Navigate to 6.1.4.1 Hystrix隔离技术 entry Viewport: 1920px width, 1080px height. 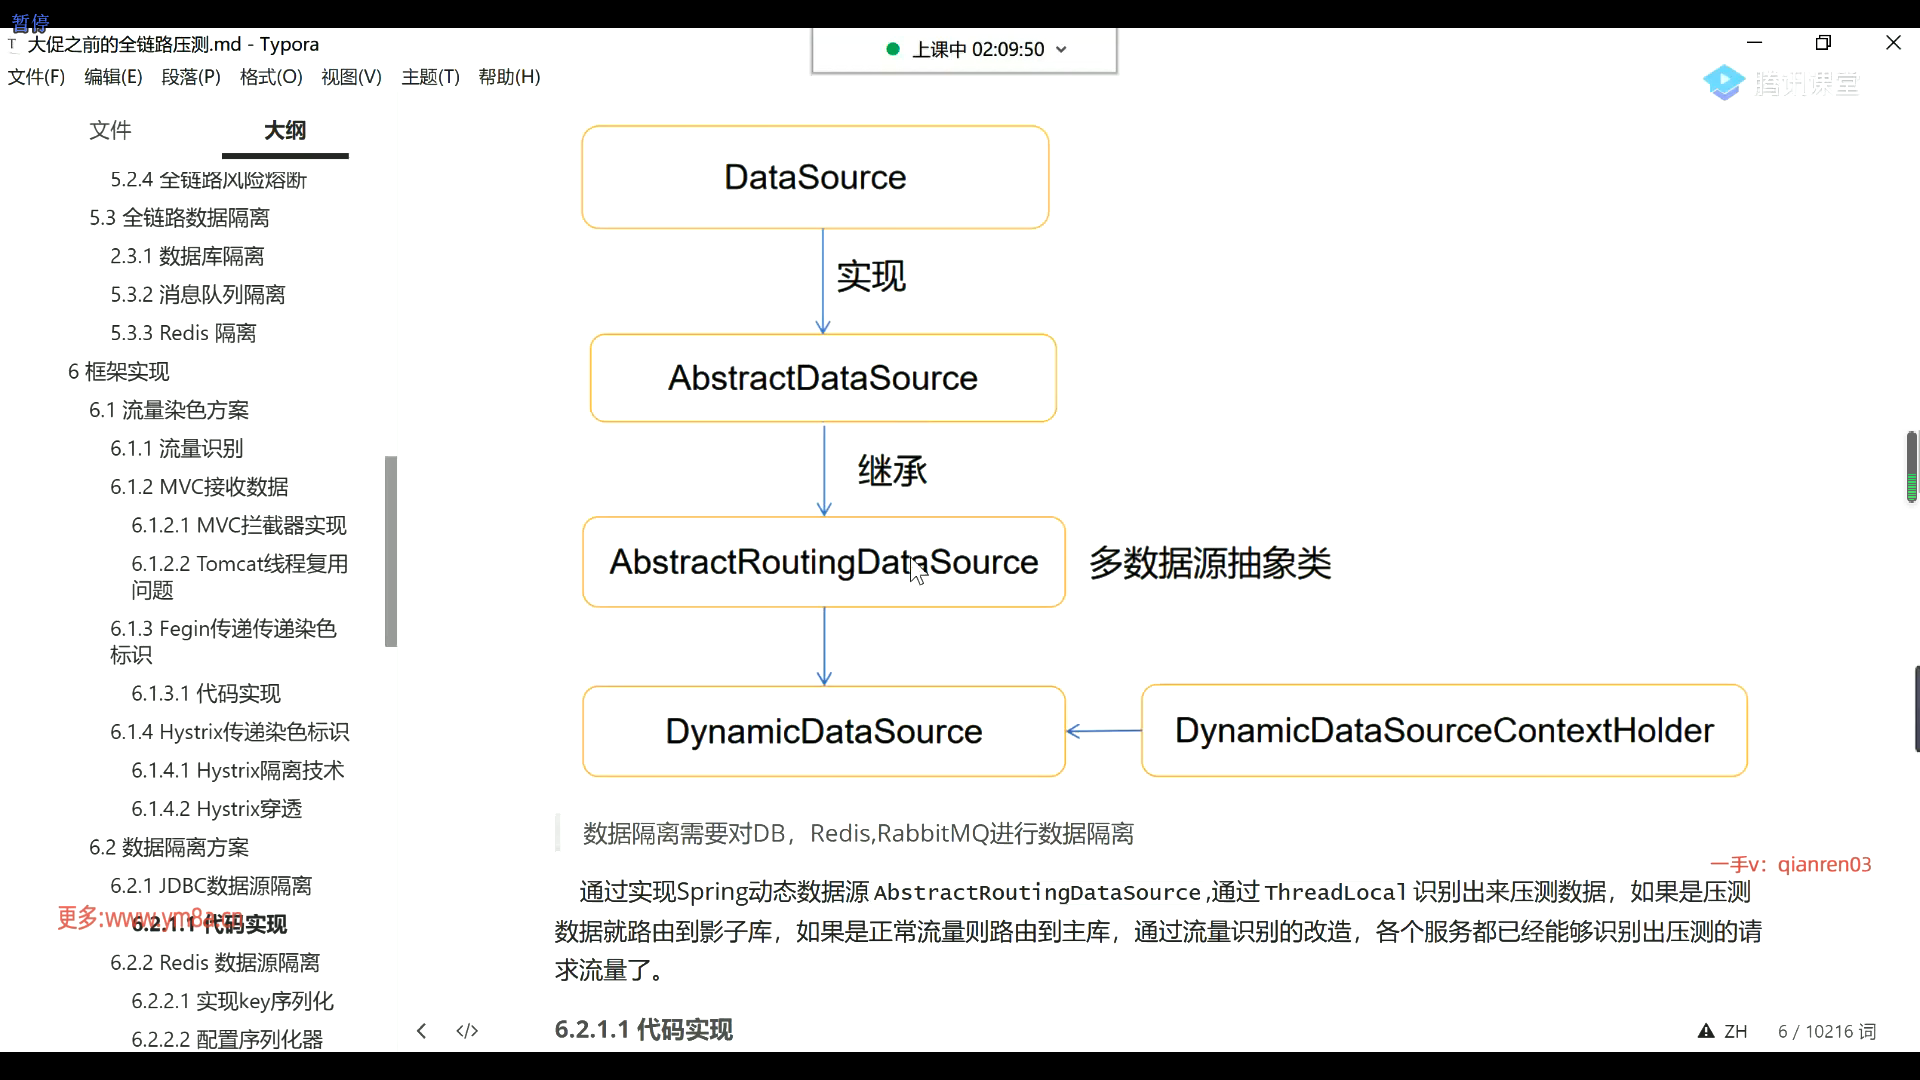click(x=237, y=770)
